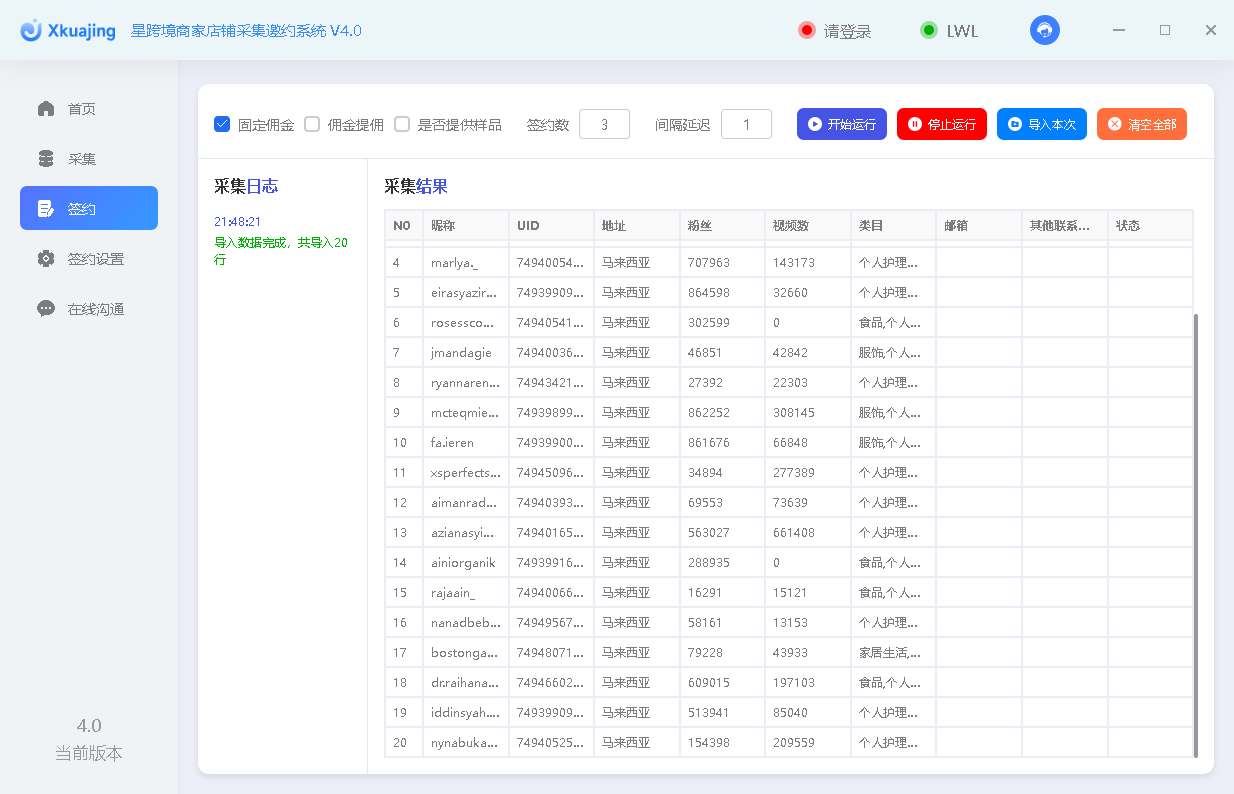Click follower count 79228

[706, 653]
